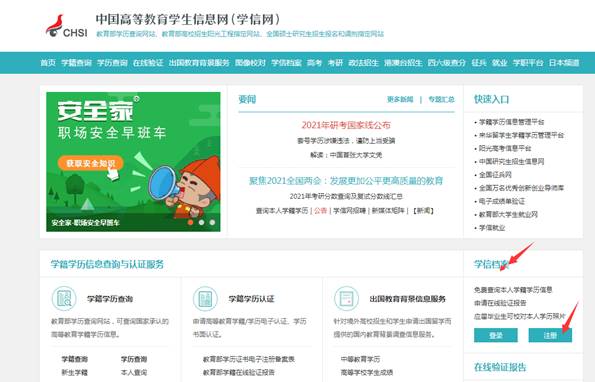595x382 pixels.
Task: Open 教育部学籍在线验证报告 link
Action: click(239, 373)
